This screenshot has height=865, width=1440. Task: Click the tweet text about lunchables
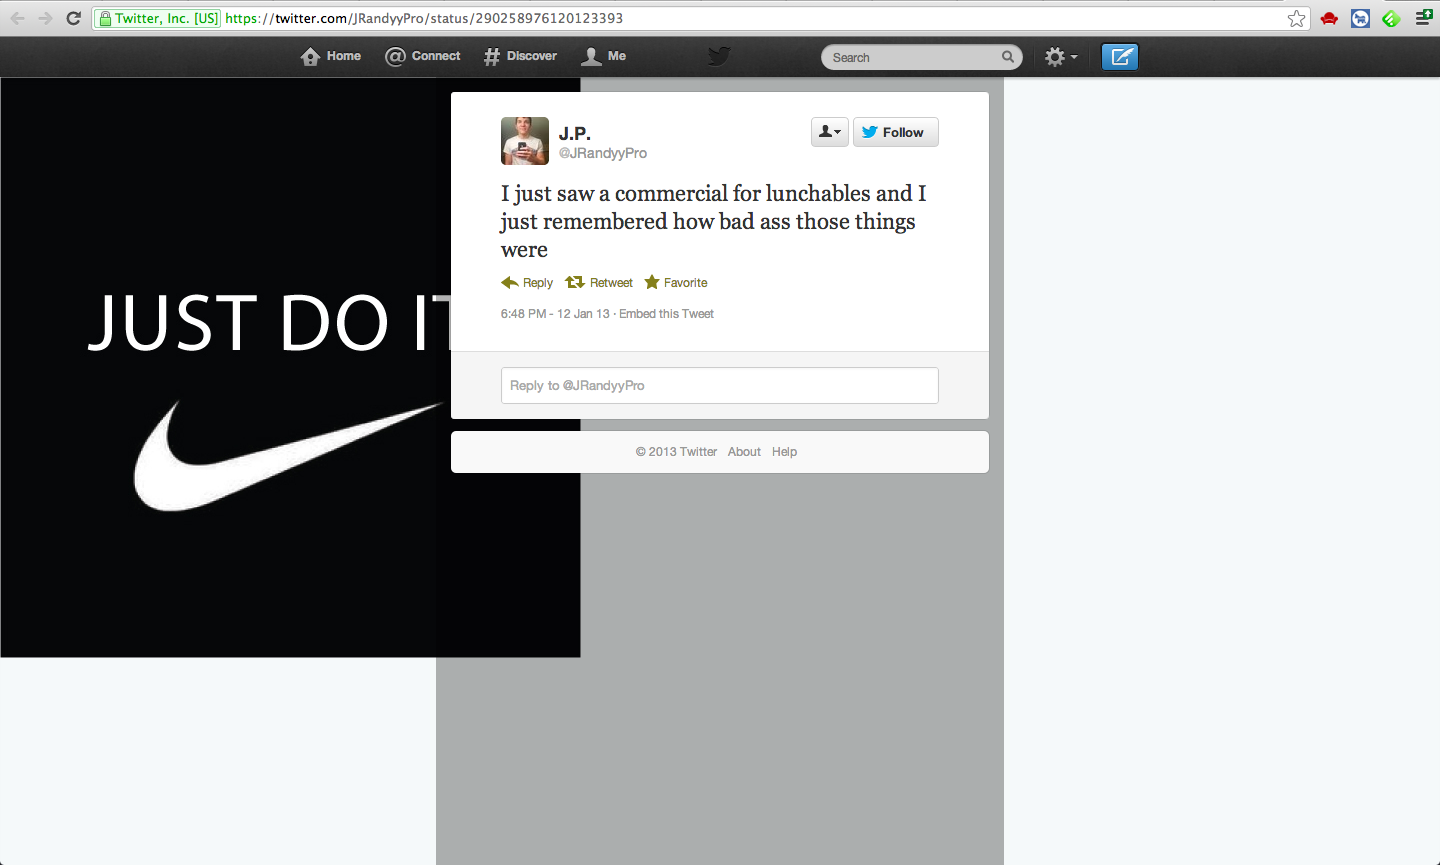pos(714,221)
